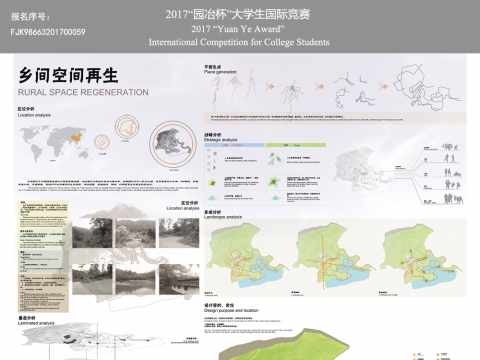
Task: Click the Landscape analysis heading
Action: (223, 217)
